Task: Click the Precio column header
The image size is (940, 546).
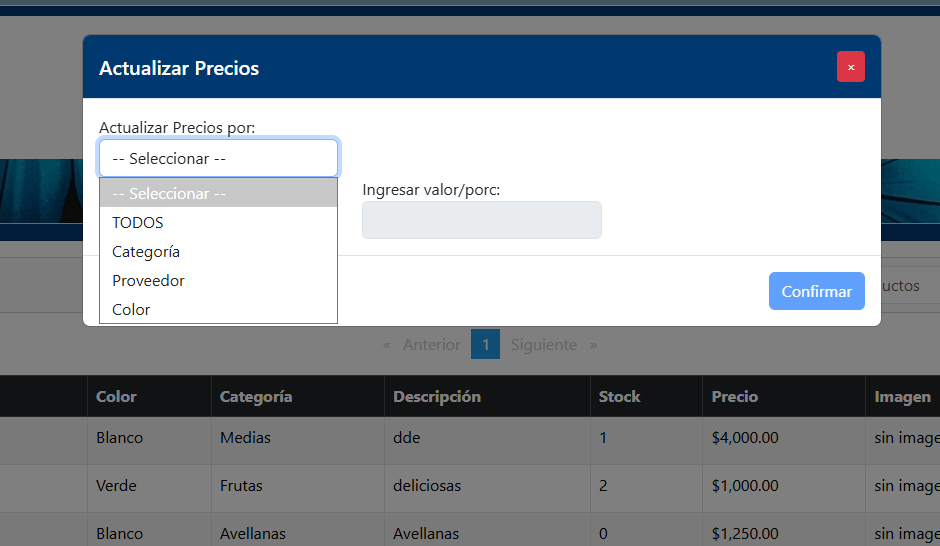Action: point(735,397)
